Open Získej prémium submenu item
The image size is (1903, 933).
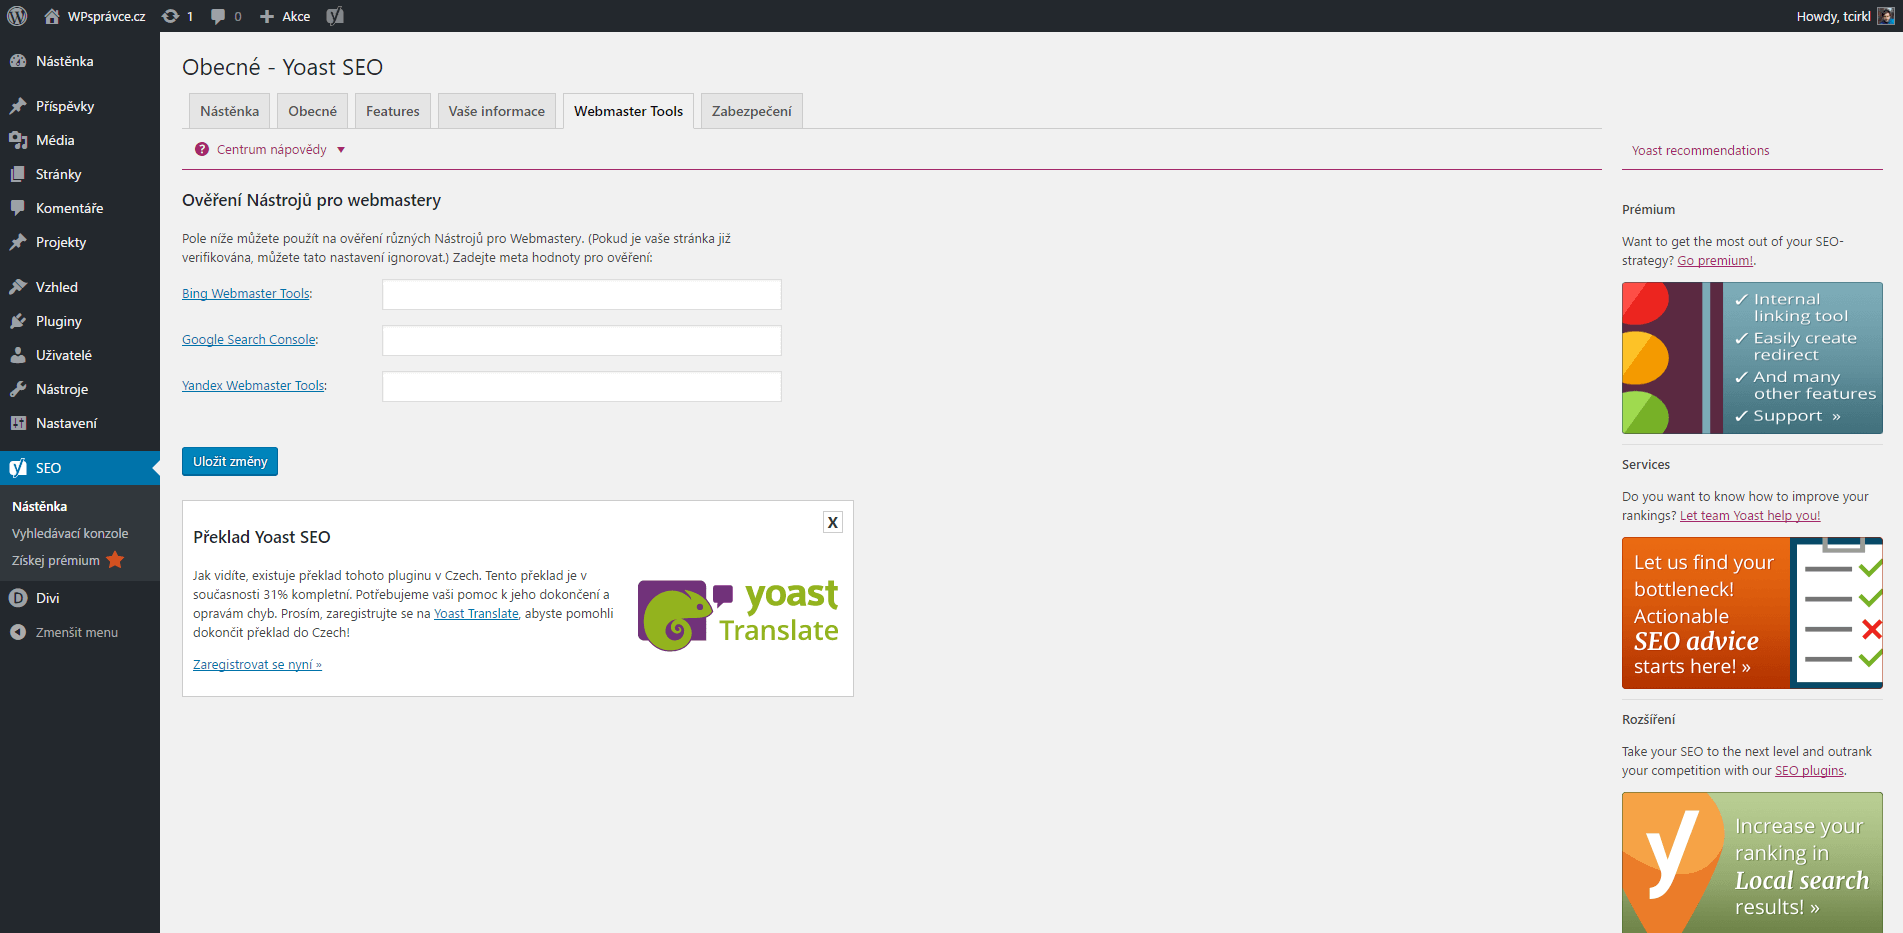tap(56, 560)
